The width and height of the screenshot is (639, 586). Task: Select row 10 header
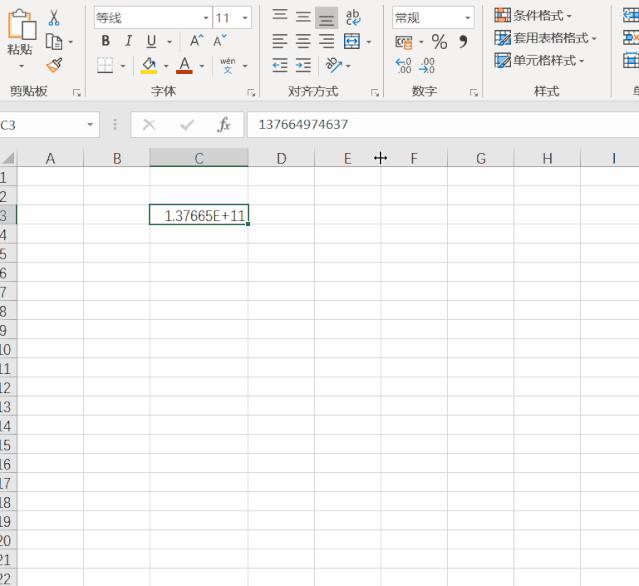point(8,349)
